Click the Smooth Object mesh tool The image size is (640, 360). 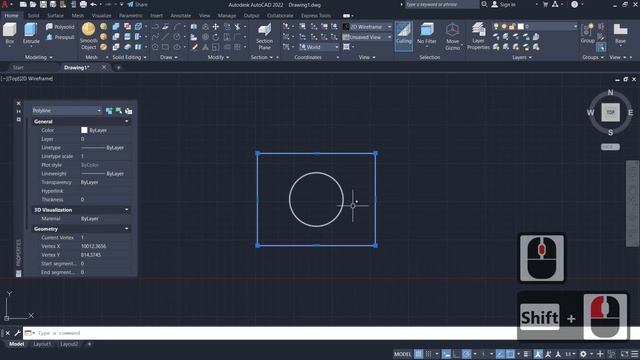point(88,36)
